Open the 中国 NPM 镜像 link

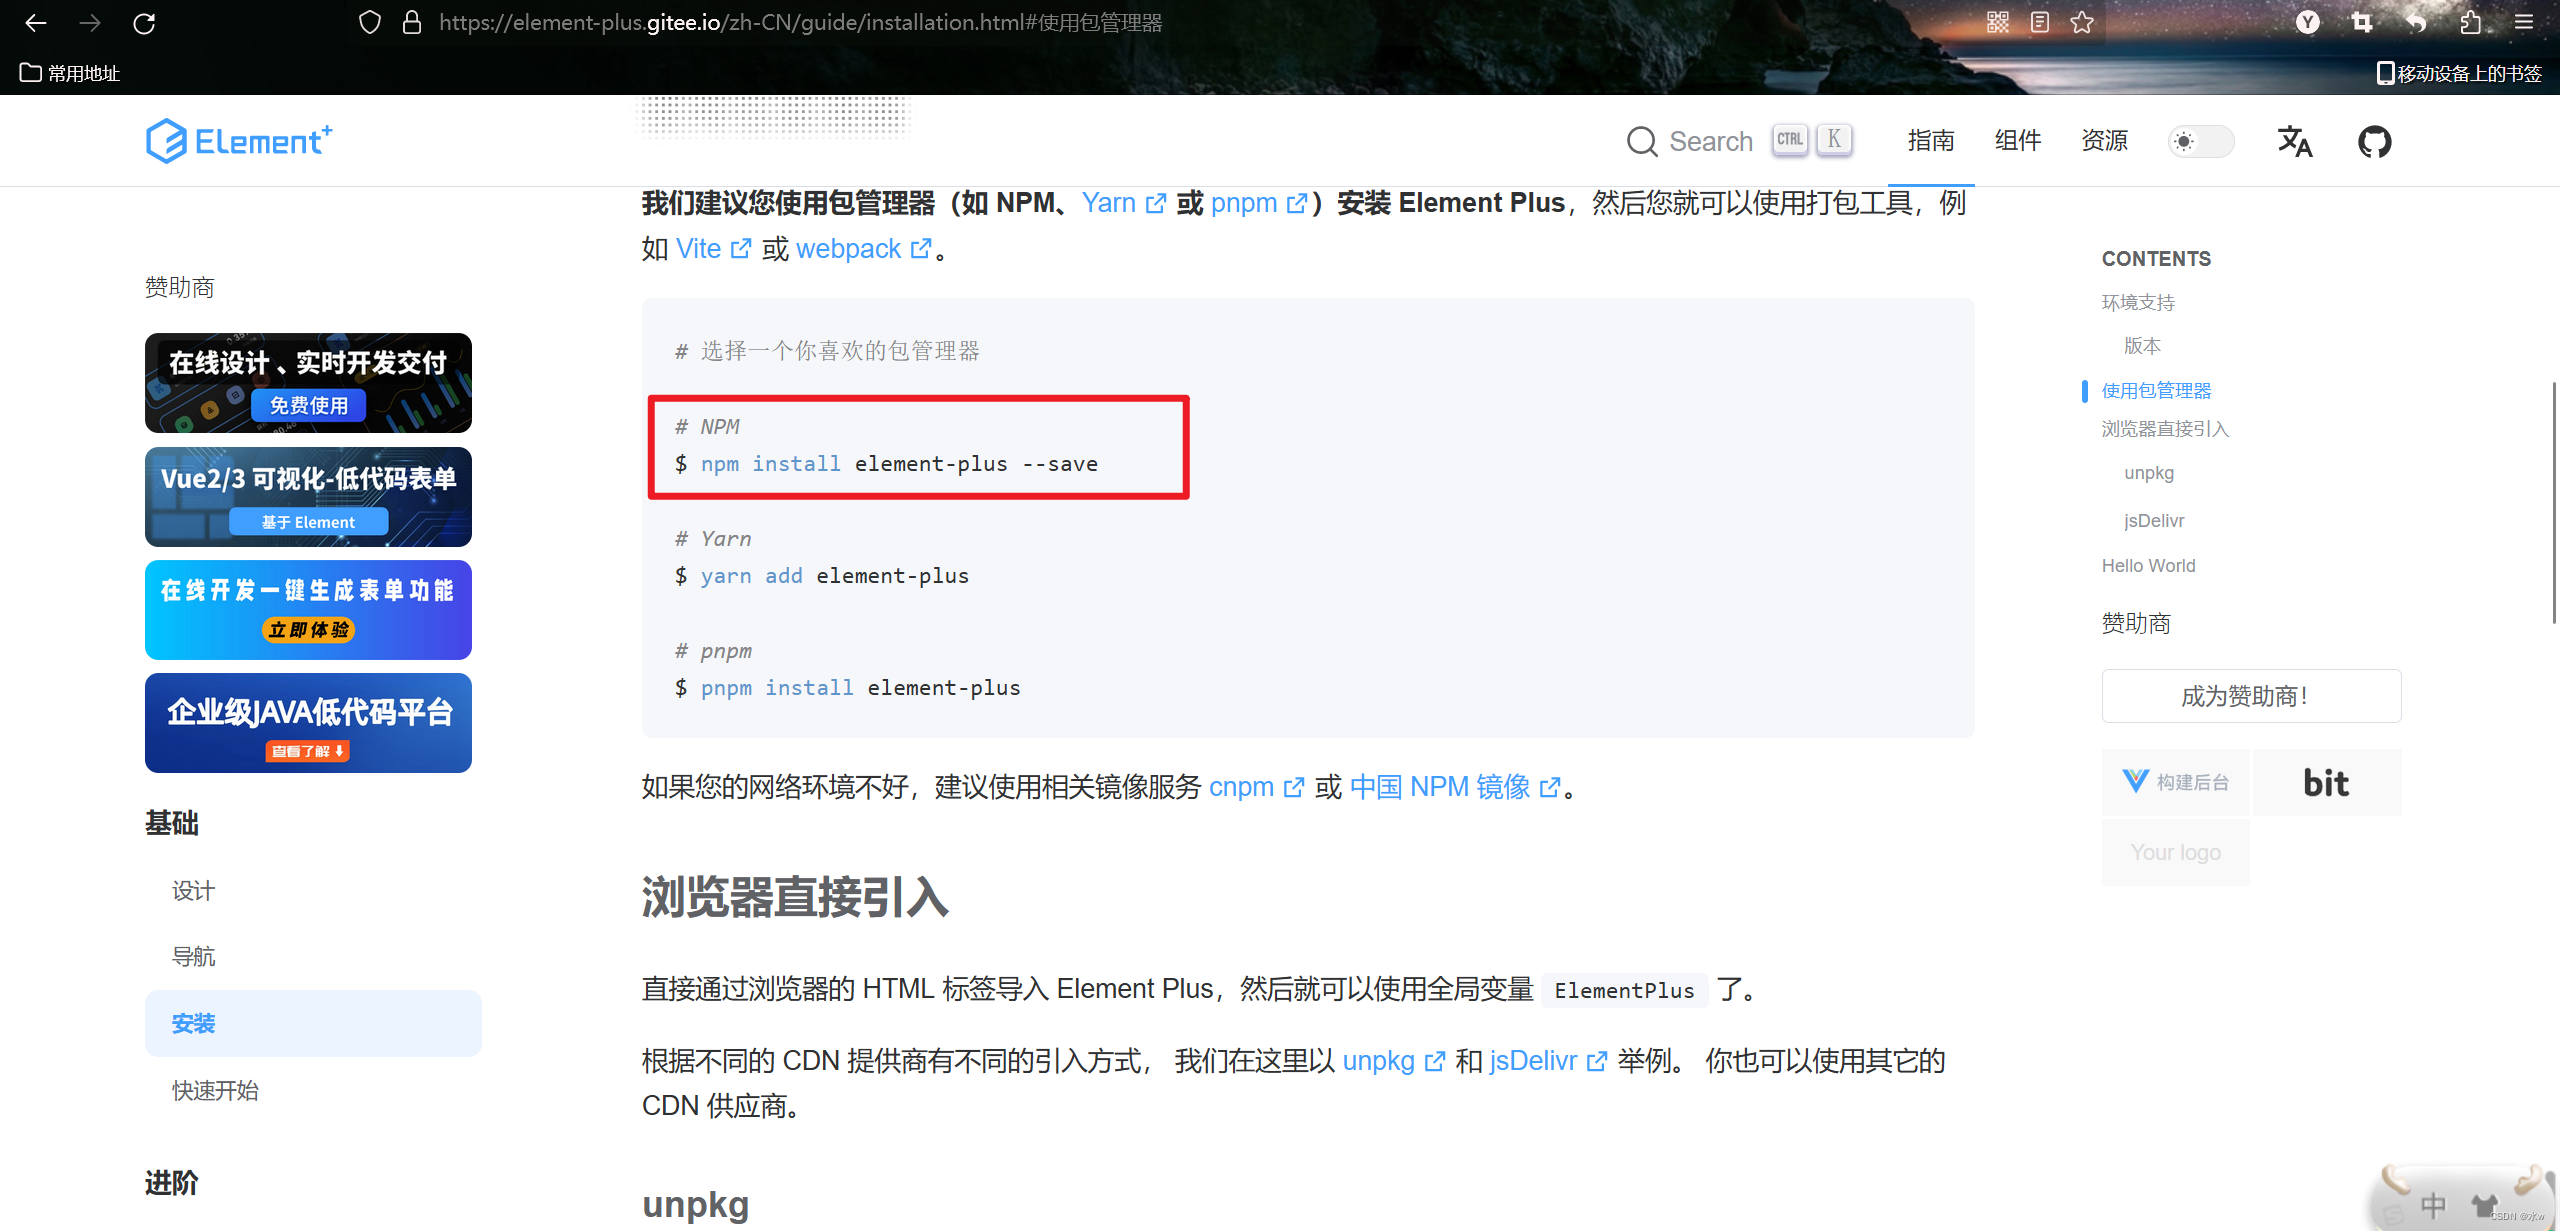pyautogui.click(x=1455, y=787)
